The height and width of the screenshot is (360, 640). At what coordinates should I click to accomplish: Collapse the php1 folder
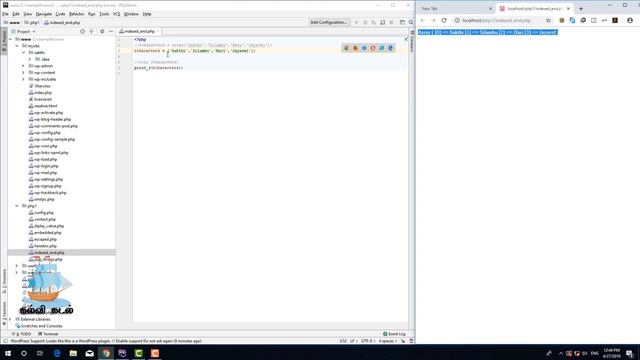pyautogui.click(x=17, y=206)
